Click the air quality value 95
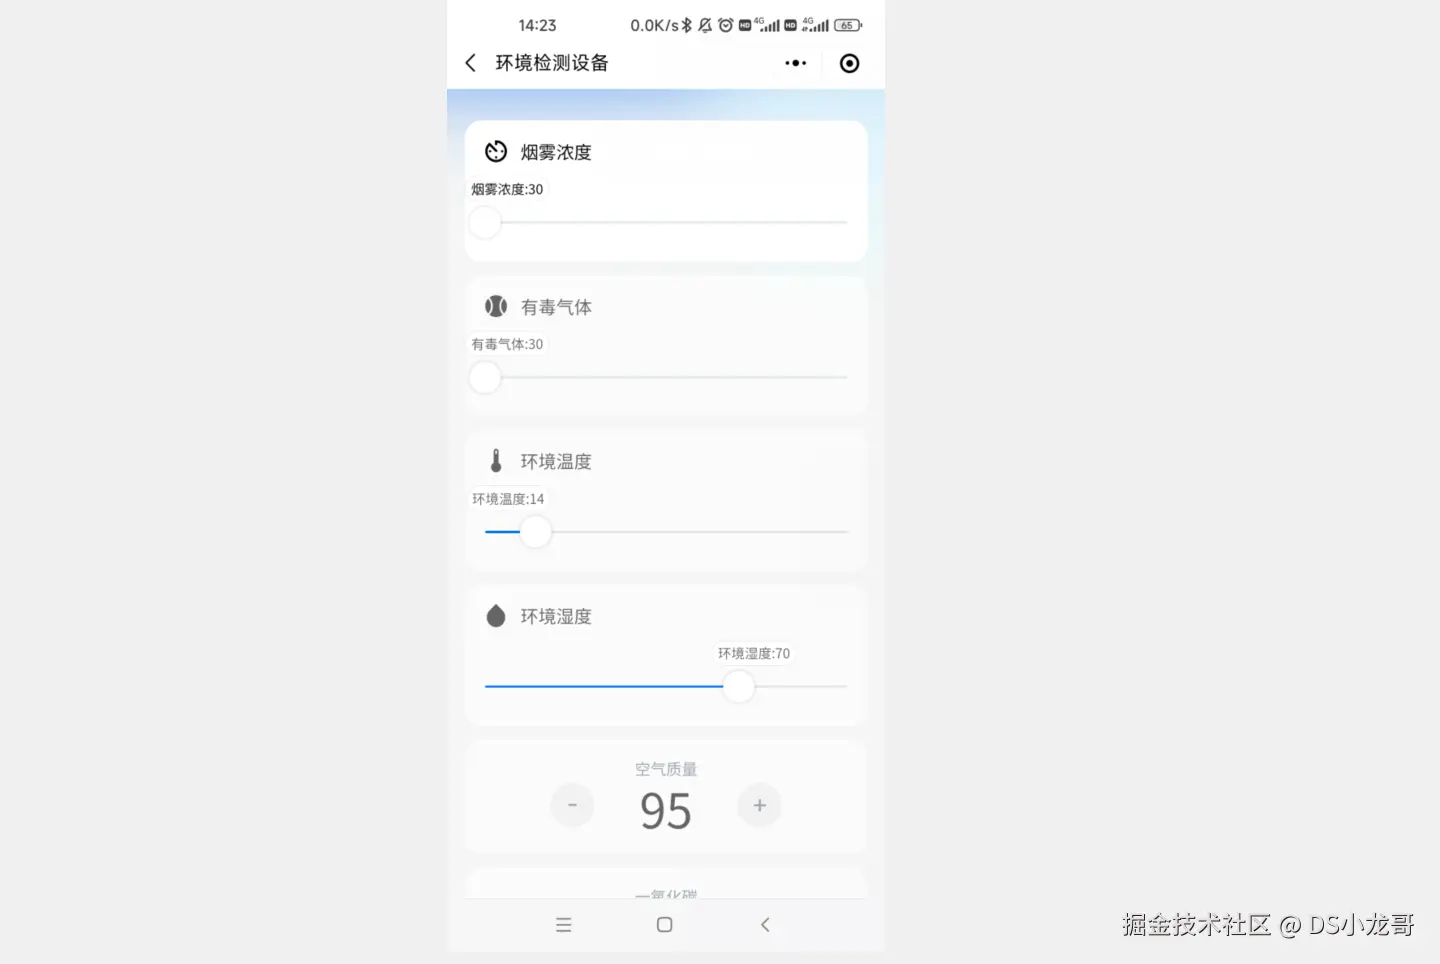The height and width of the screenshot is (964, 1440). (x=666, y=811)
